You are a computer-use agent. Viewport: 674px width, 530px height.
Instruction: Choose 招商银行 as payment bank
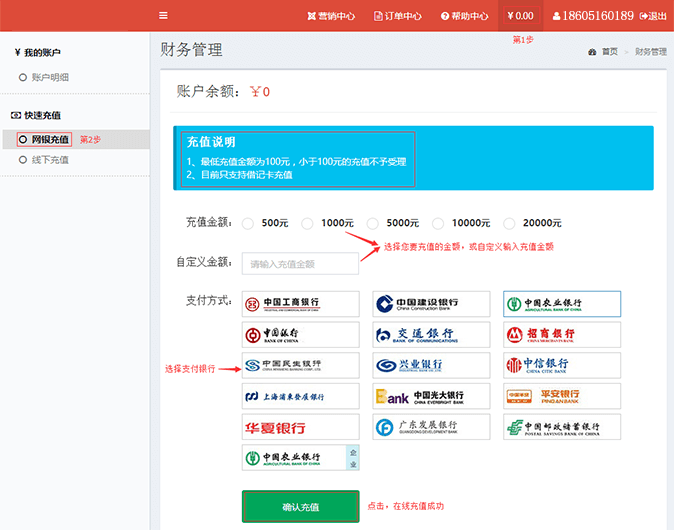pos(561,335)
